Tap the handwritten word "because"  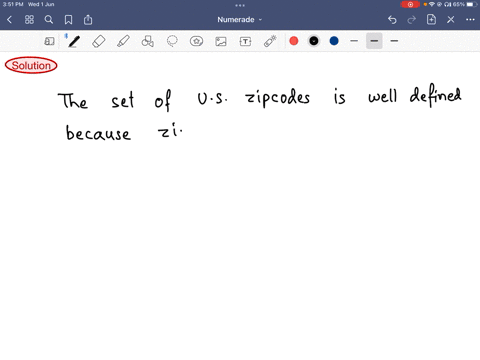point(98,133)
